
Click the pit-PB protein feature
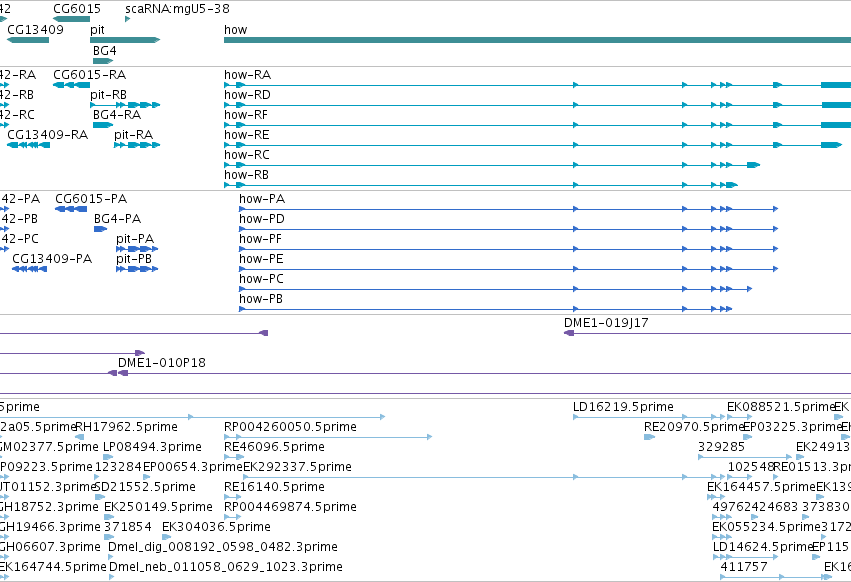point(137,269)
